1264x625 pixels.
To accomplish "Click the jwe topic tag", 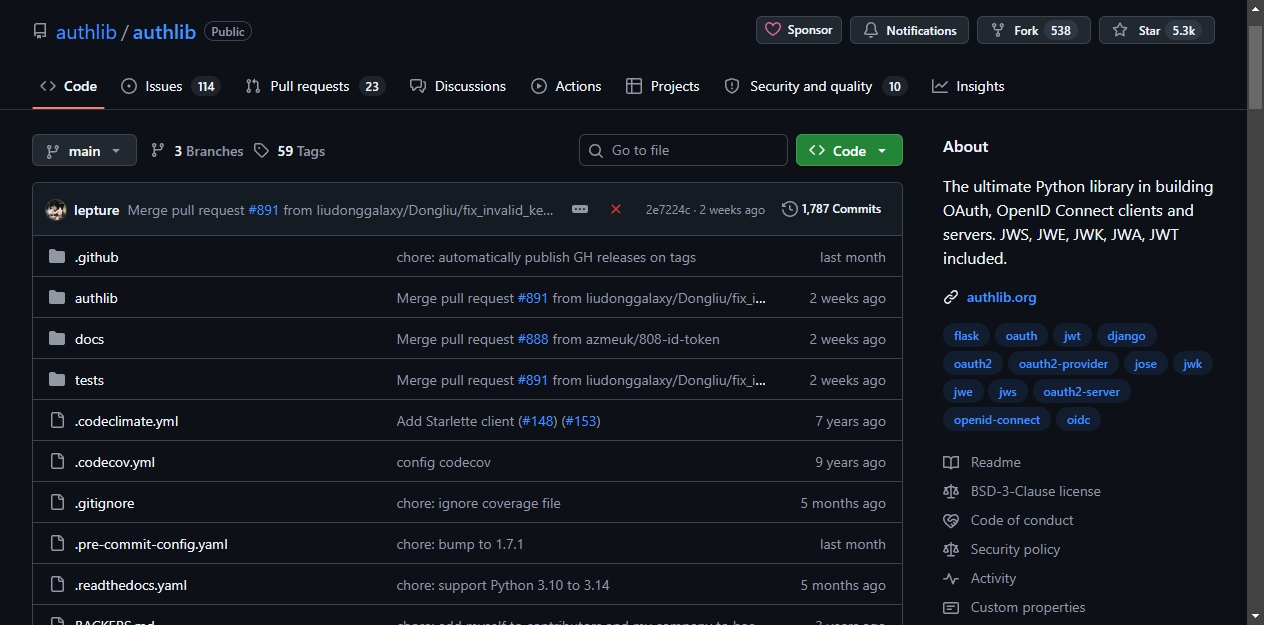I will pos(963,392).
